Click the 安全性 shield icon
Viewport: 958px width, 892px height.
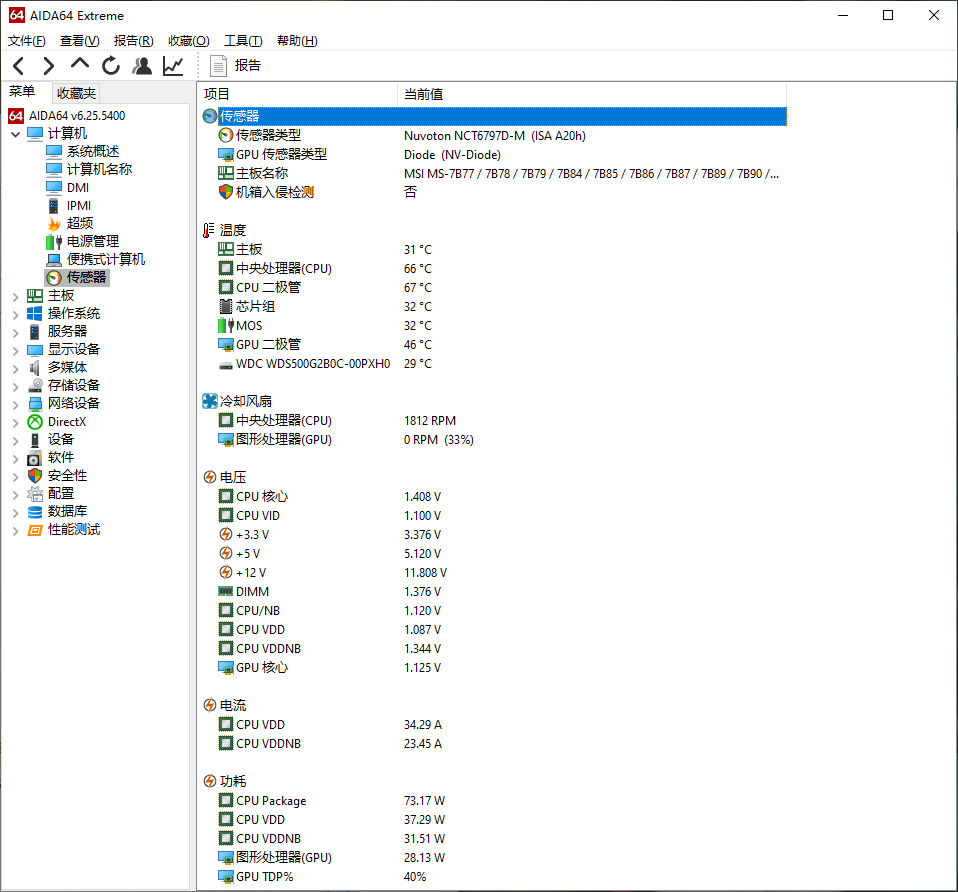(x=35, y=475)
